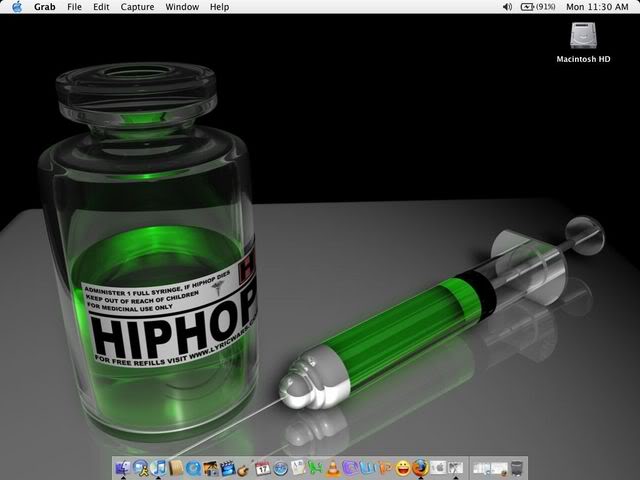
Task: Restore the second minimized window in Dock
Action: 499,469
